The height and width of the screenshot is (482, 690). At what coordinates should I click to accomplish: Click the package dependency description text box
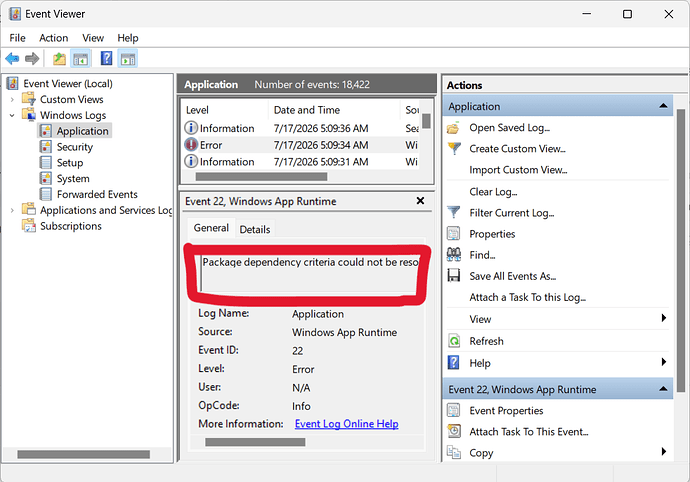(308, 273)
